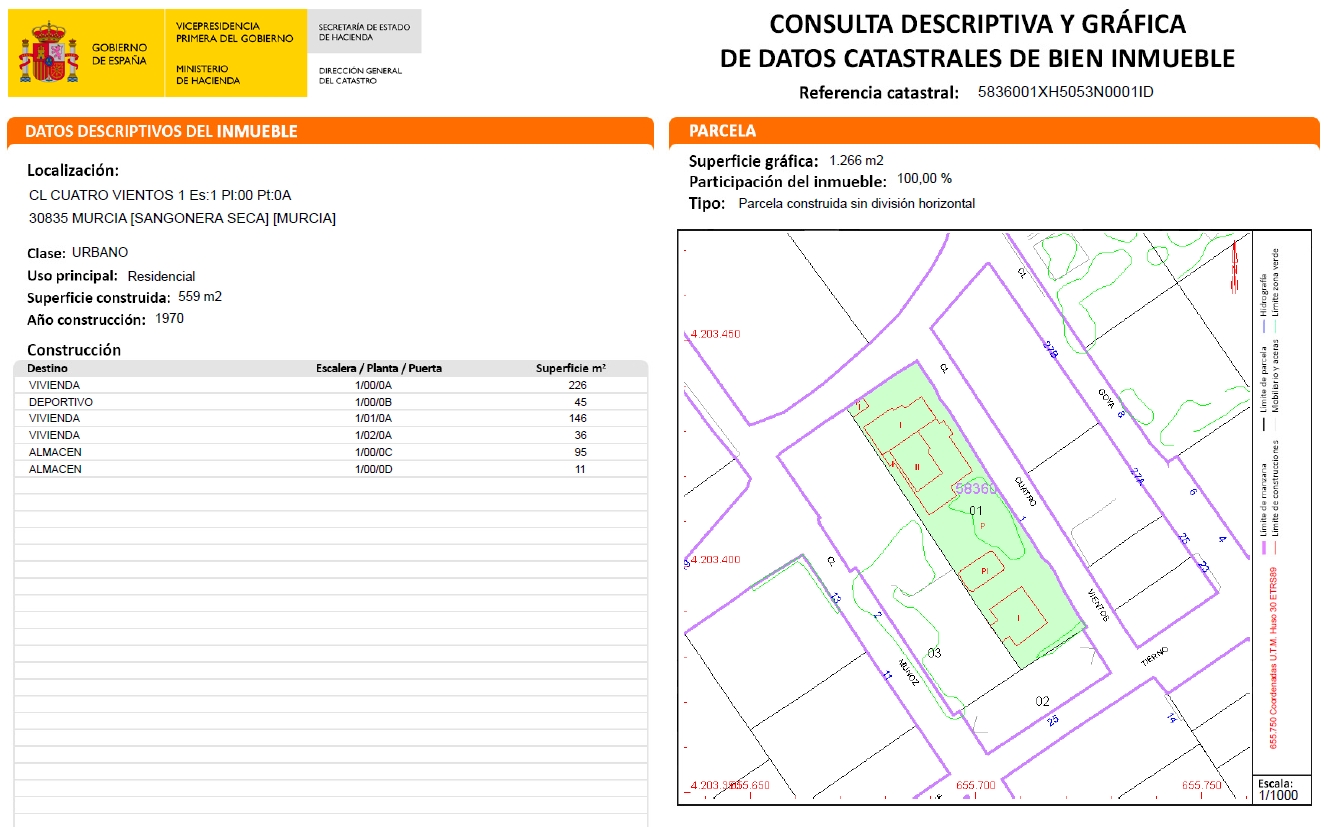Click the 'Localización:' label

(73, 170)
